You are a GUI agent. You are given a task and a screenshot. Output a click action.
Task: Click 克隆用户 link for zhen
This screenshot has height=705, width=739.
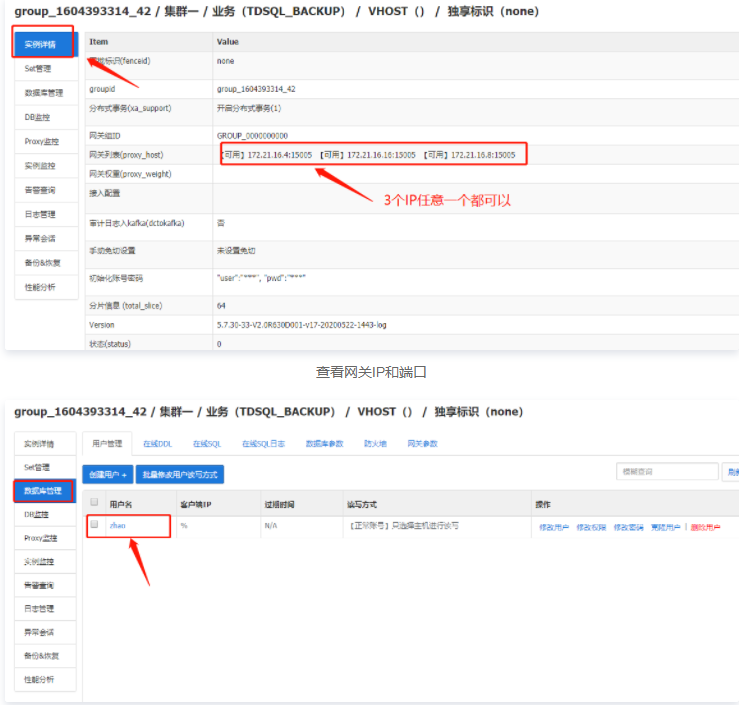pyautogui.click(x=665, y=526)
